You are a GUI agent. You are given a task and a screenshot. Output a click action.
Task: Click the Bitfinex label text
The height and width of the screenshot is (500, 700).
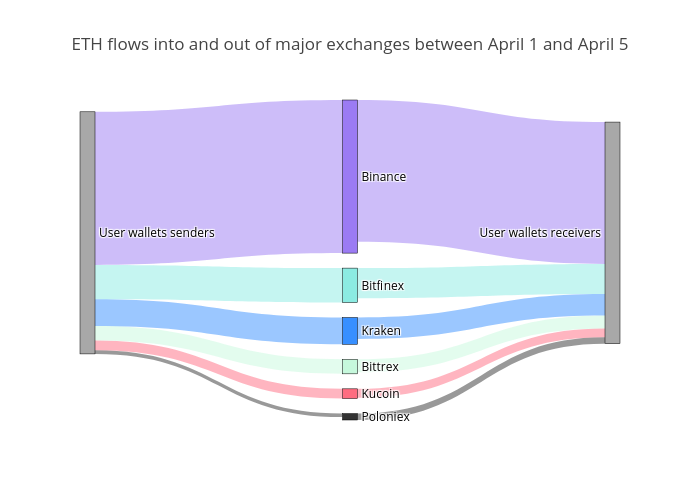point(383,286)
